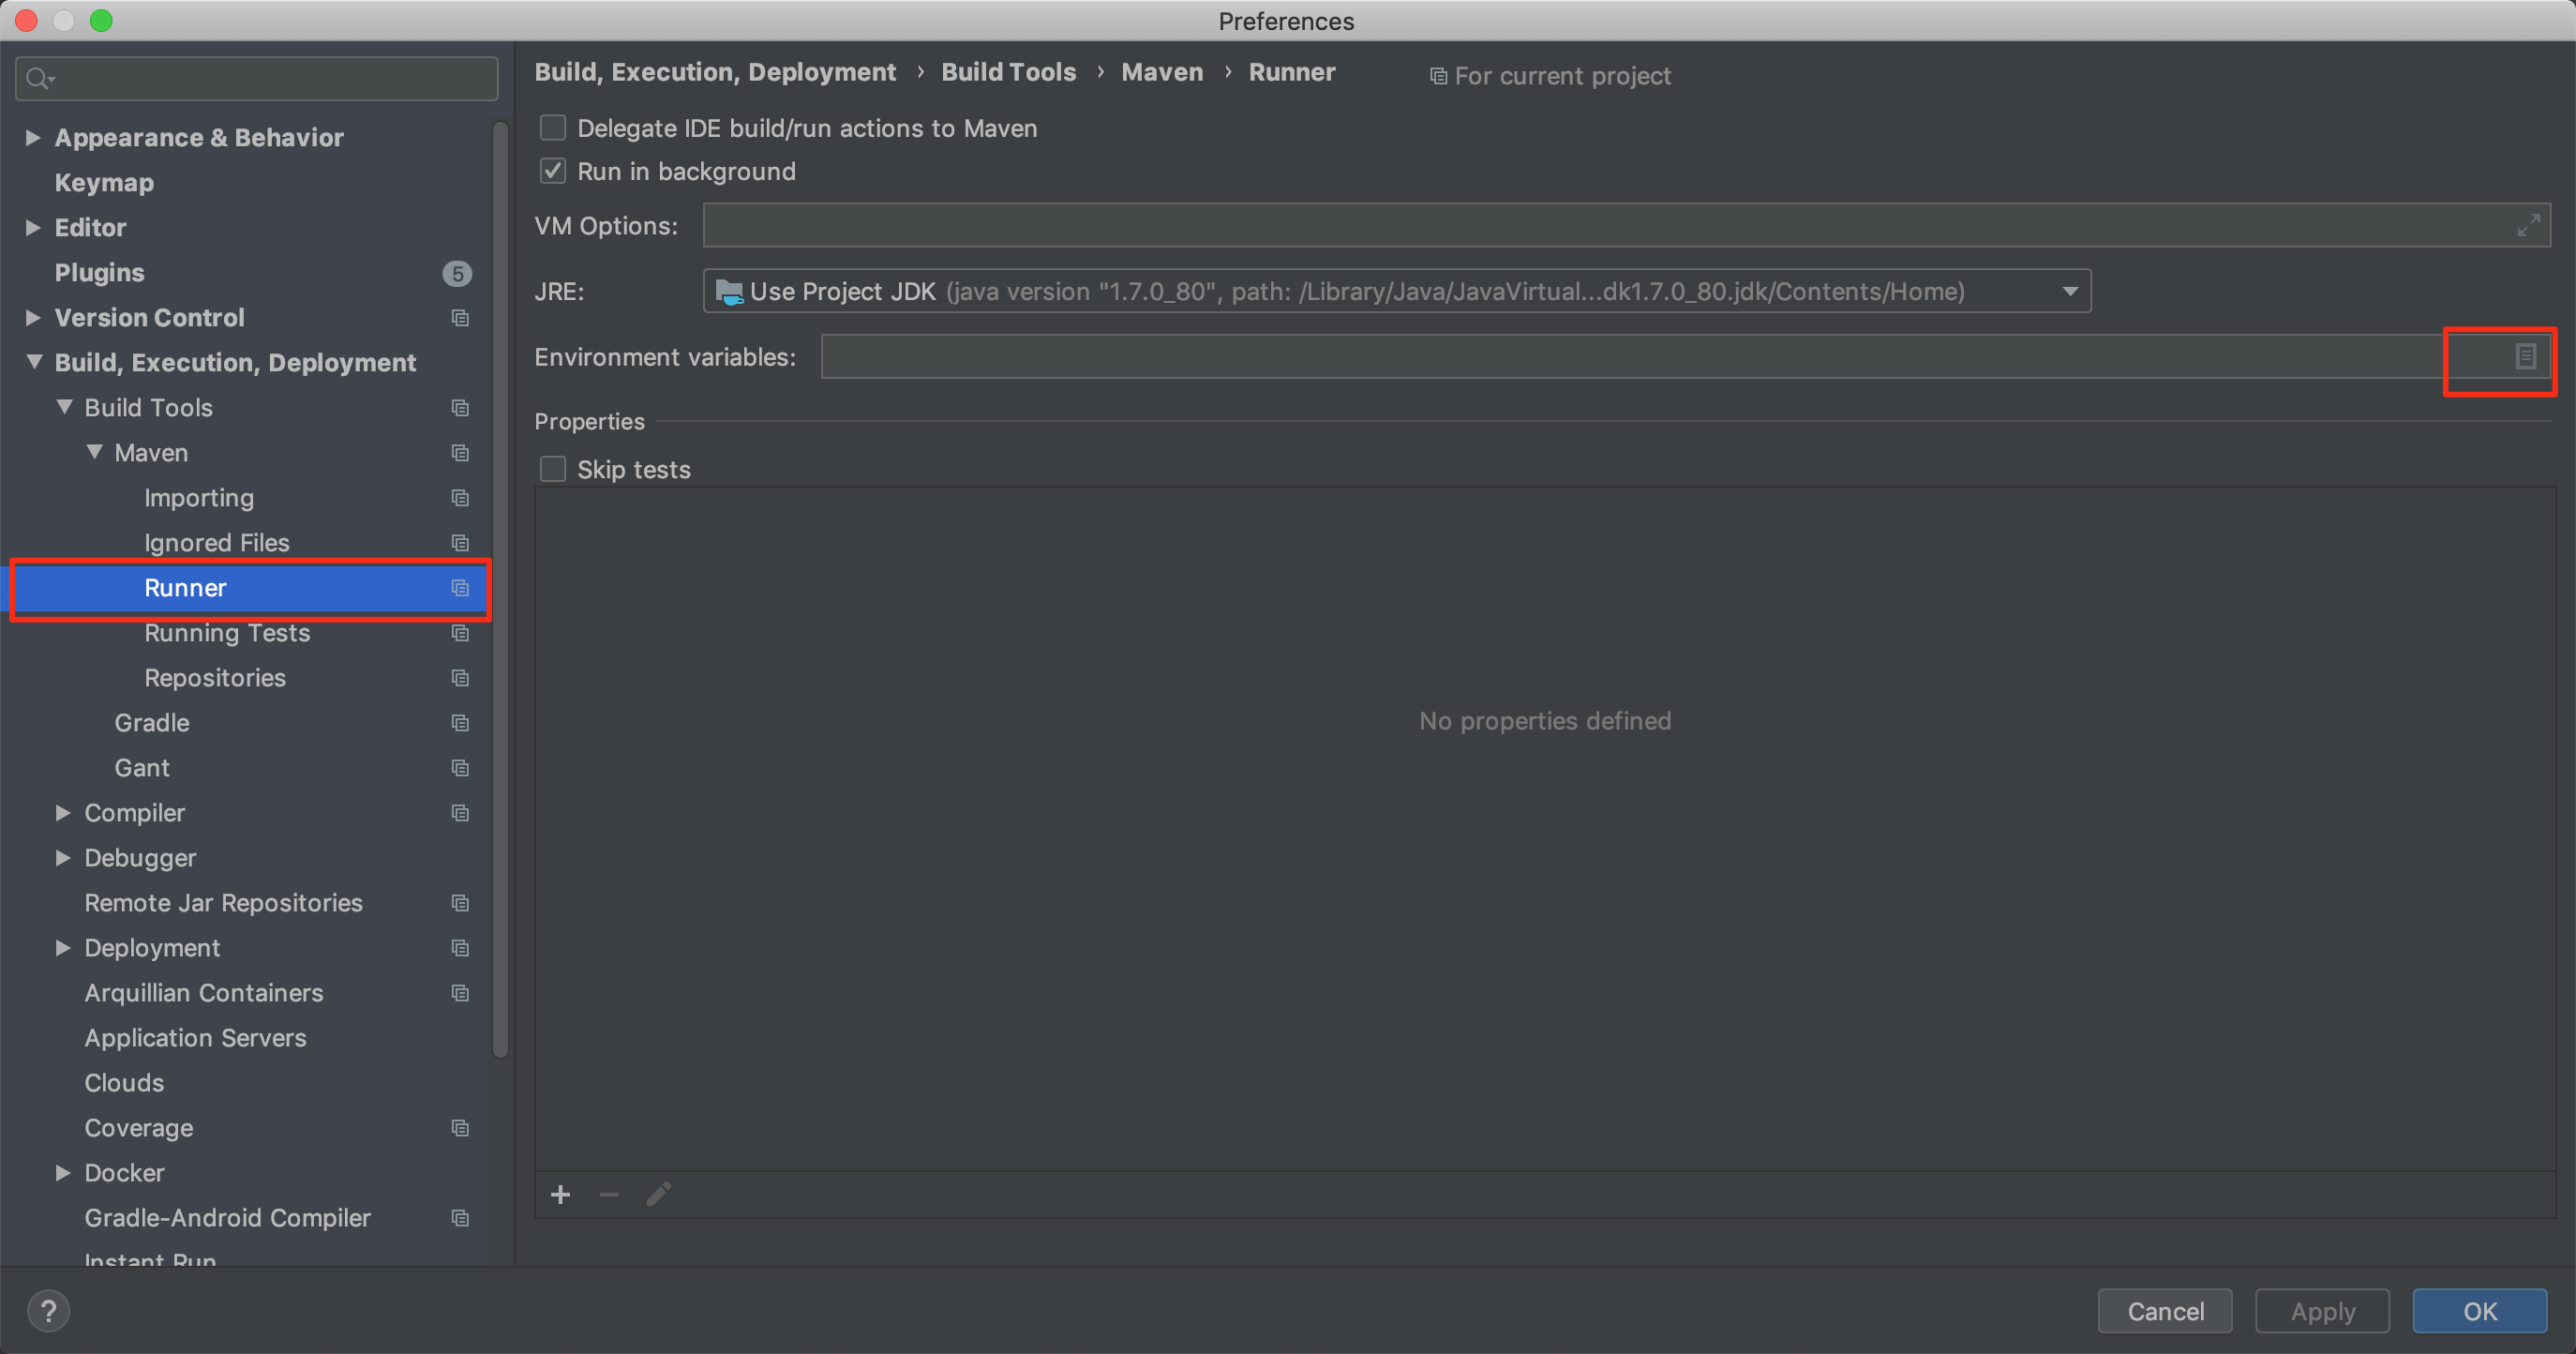Click into the VM Options input field
2576x1354 pixels.
coord(1600,226)
